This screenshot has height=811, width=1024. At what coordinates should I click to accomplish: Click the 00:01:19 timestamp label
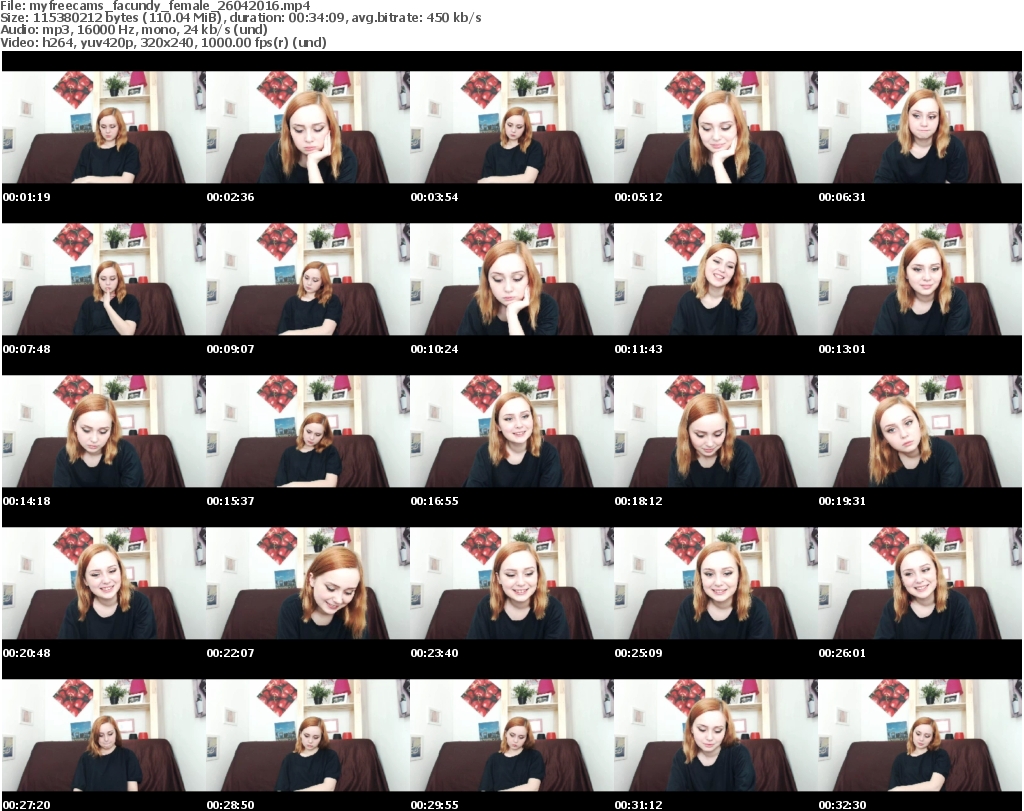pyautogui.click(x=27, y=197)
